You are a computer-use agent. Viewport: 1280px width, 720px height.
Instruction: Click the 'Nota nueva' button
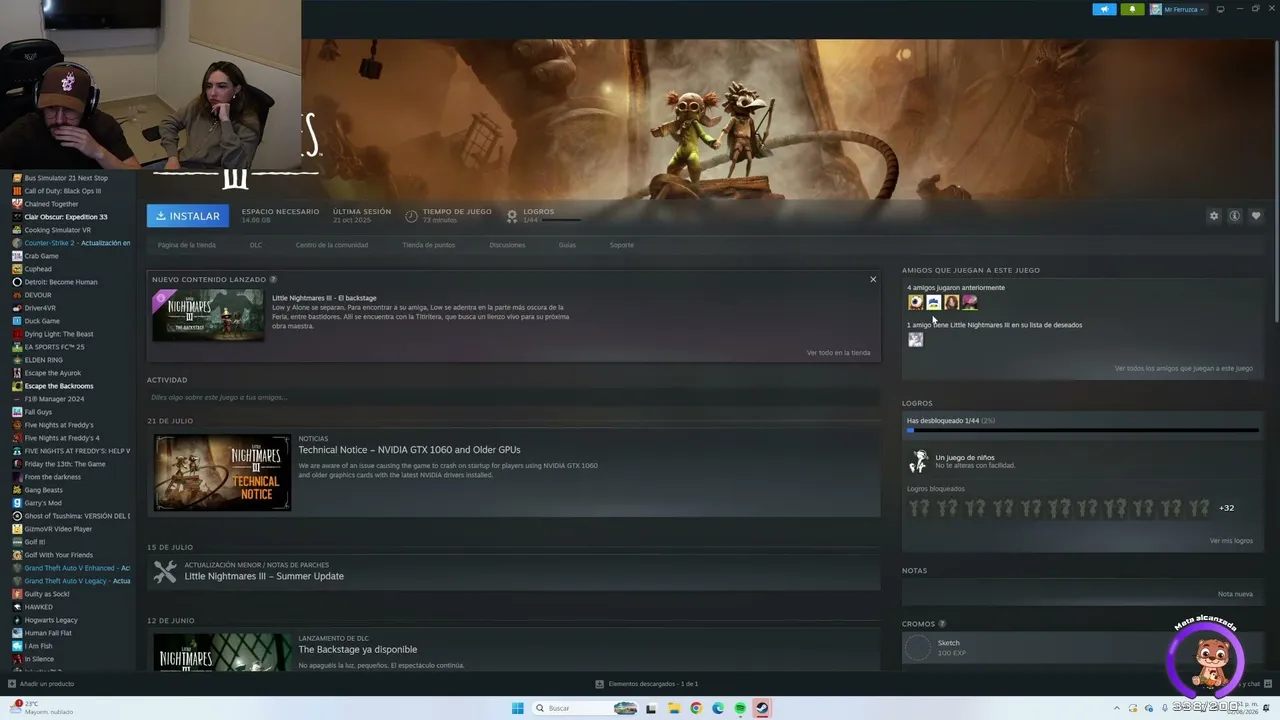coord(1235,594)
